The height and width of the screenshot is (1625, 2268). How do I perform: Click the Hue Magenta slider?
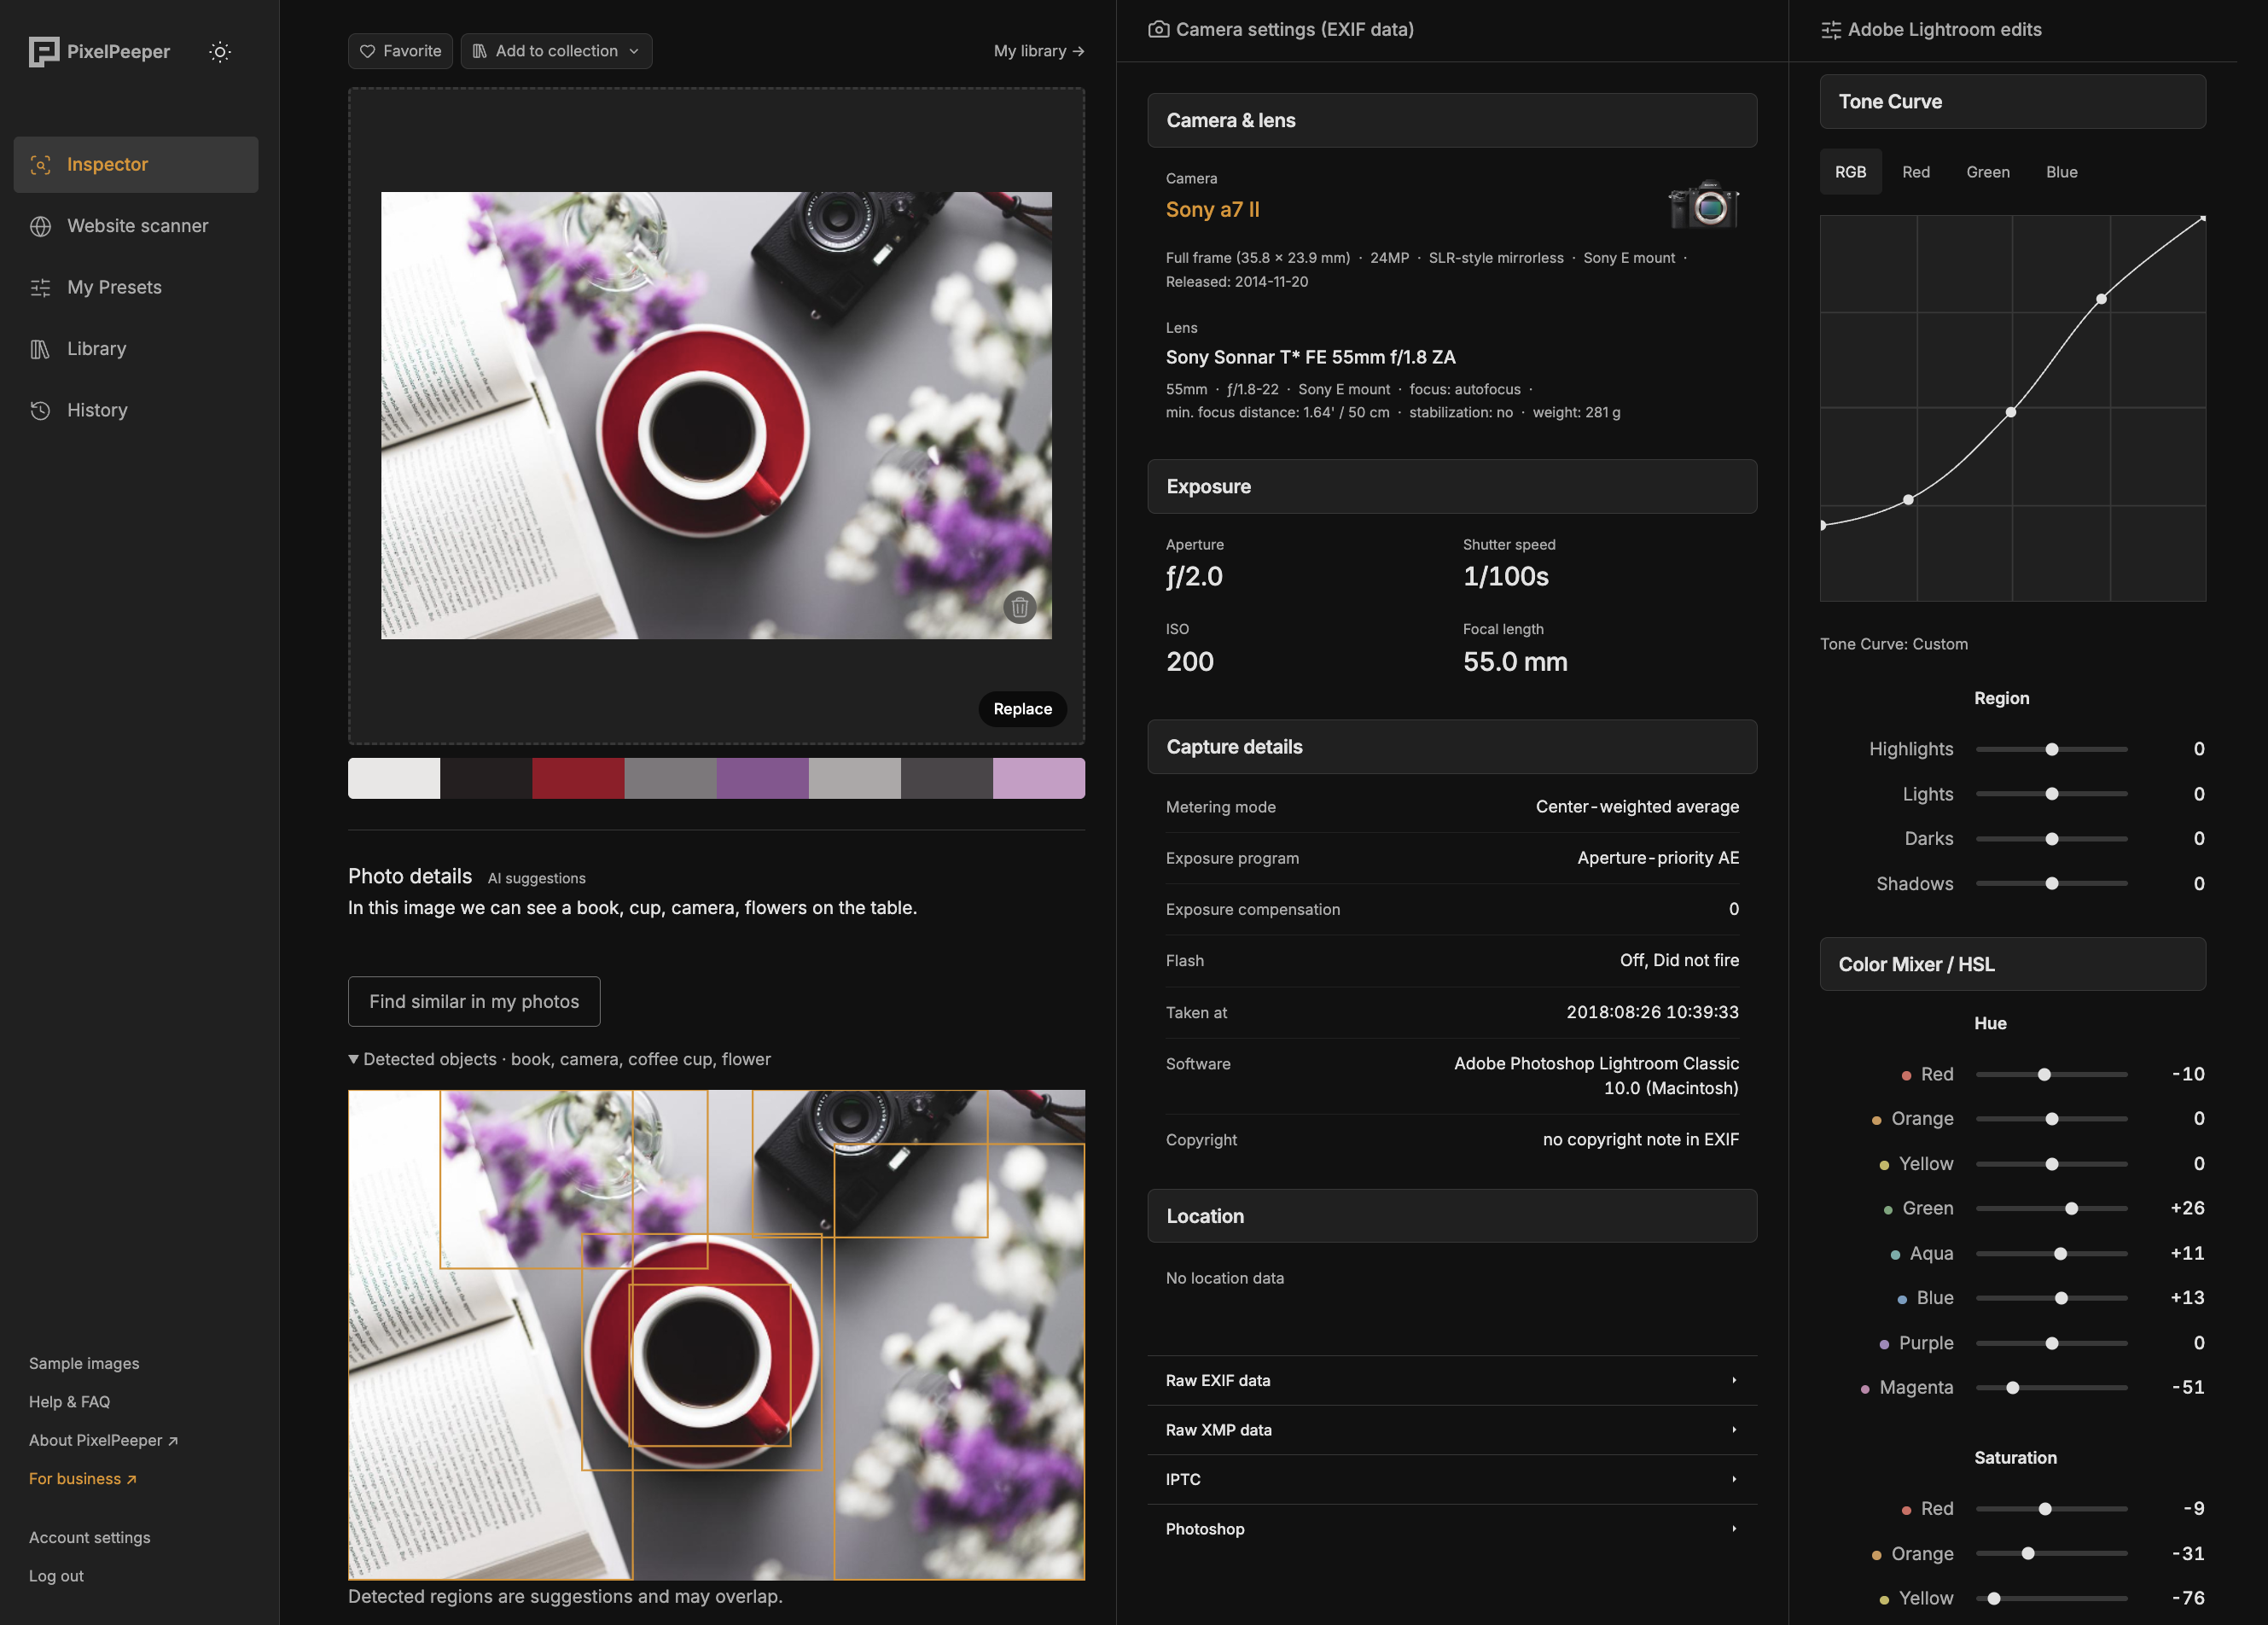tap(2051, 1388)
